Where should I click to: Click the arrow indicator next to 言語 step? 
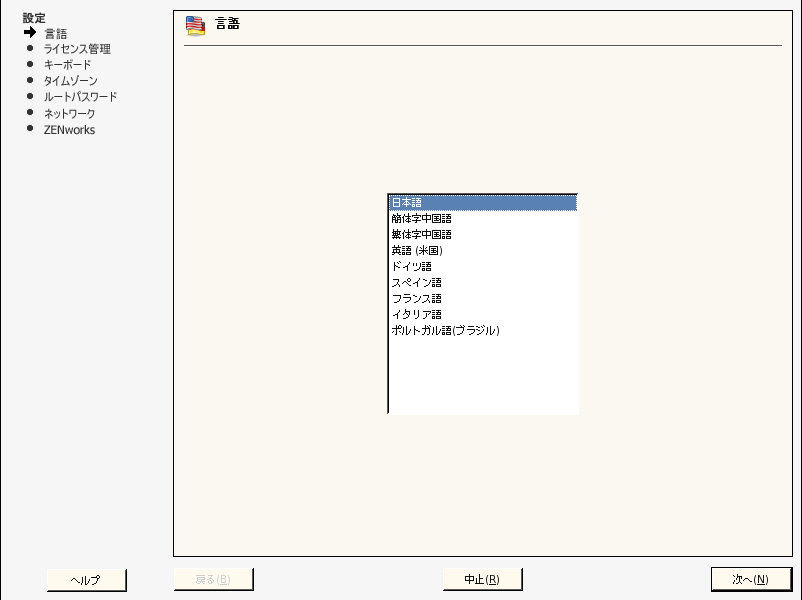[x=27, y=33]
